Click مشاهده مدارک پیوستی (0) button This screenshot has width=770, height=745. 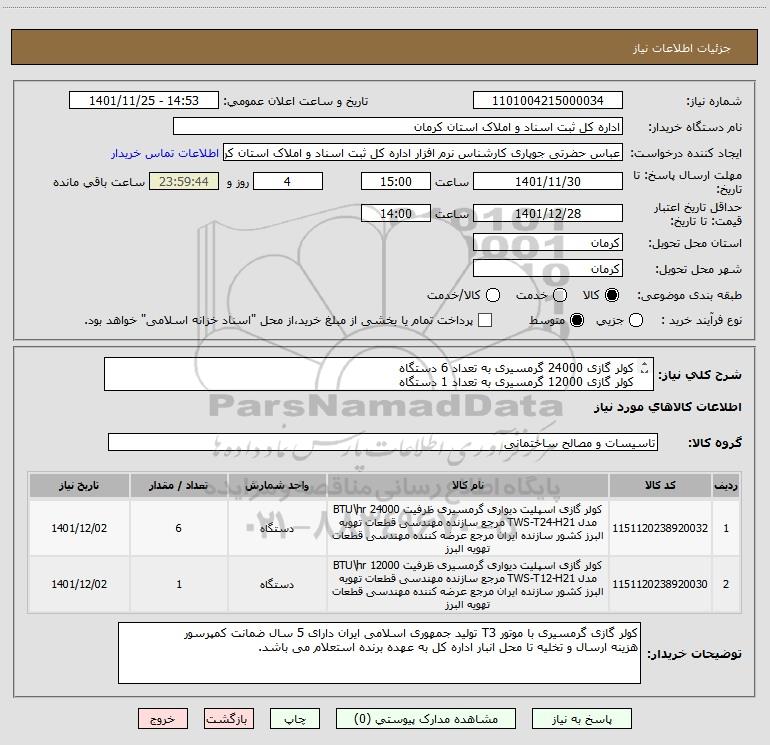pos(426,719)
